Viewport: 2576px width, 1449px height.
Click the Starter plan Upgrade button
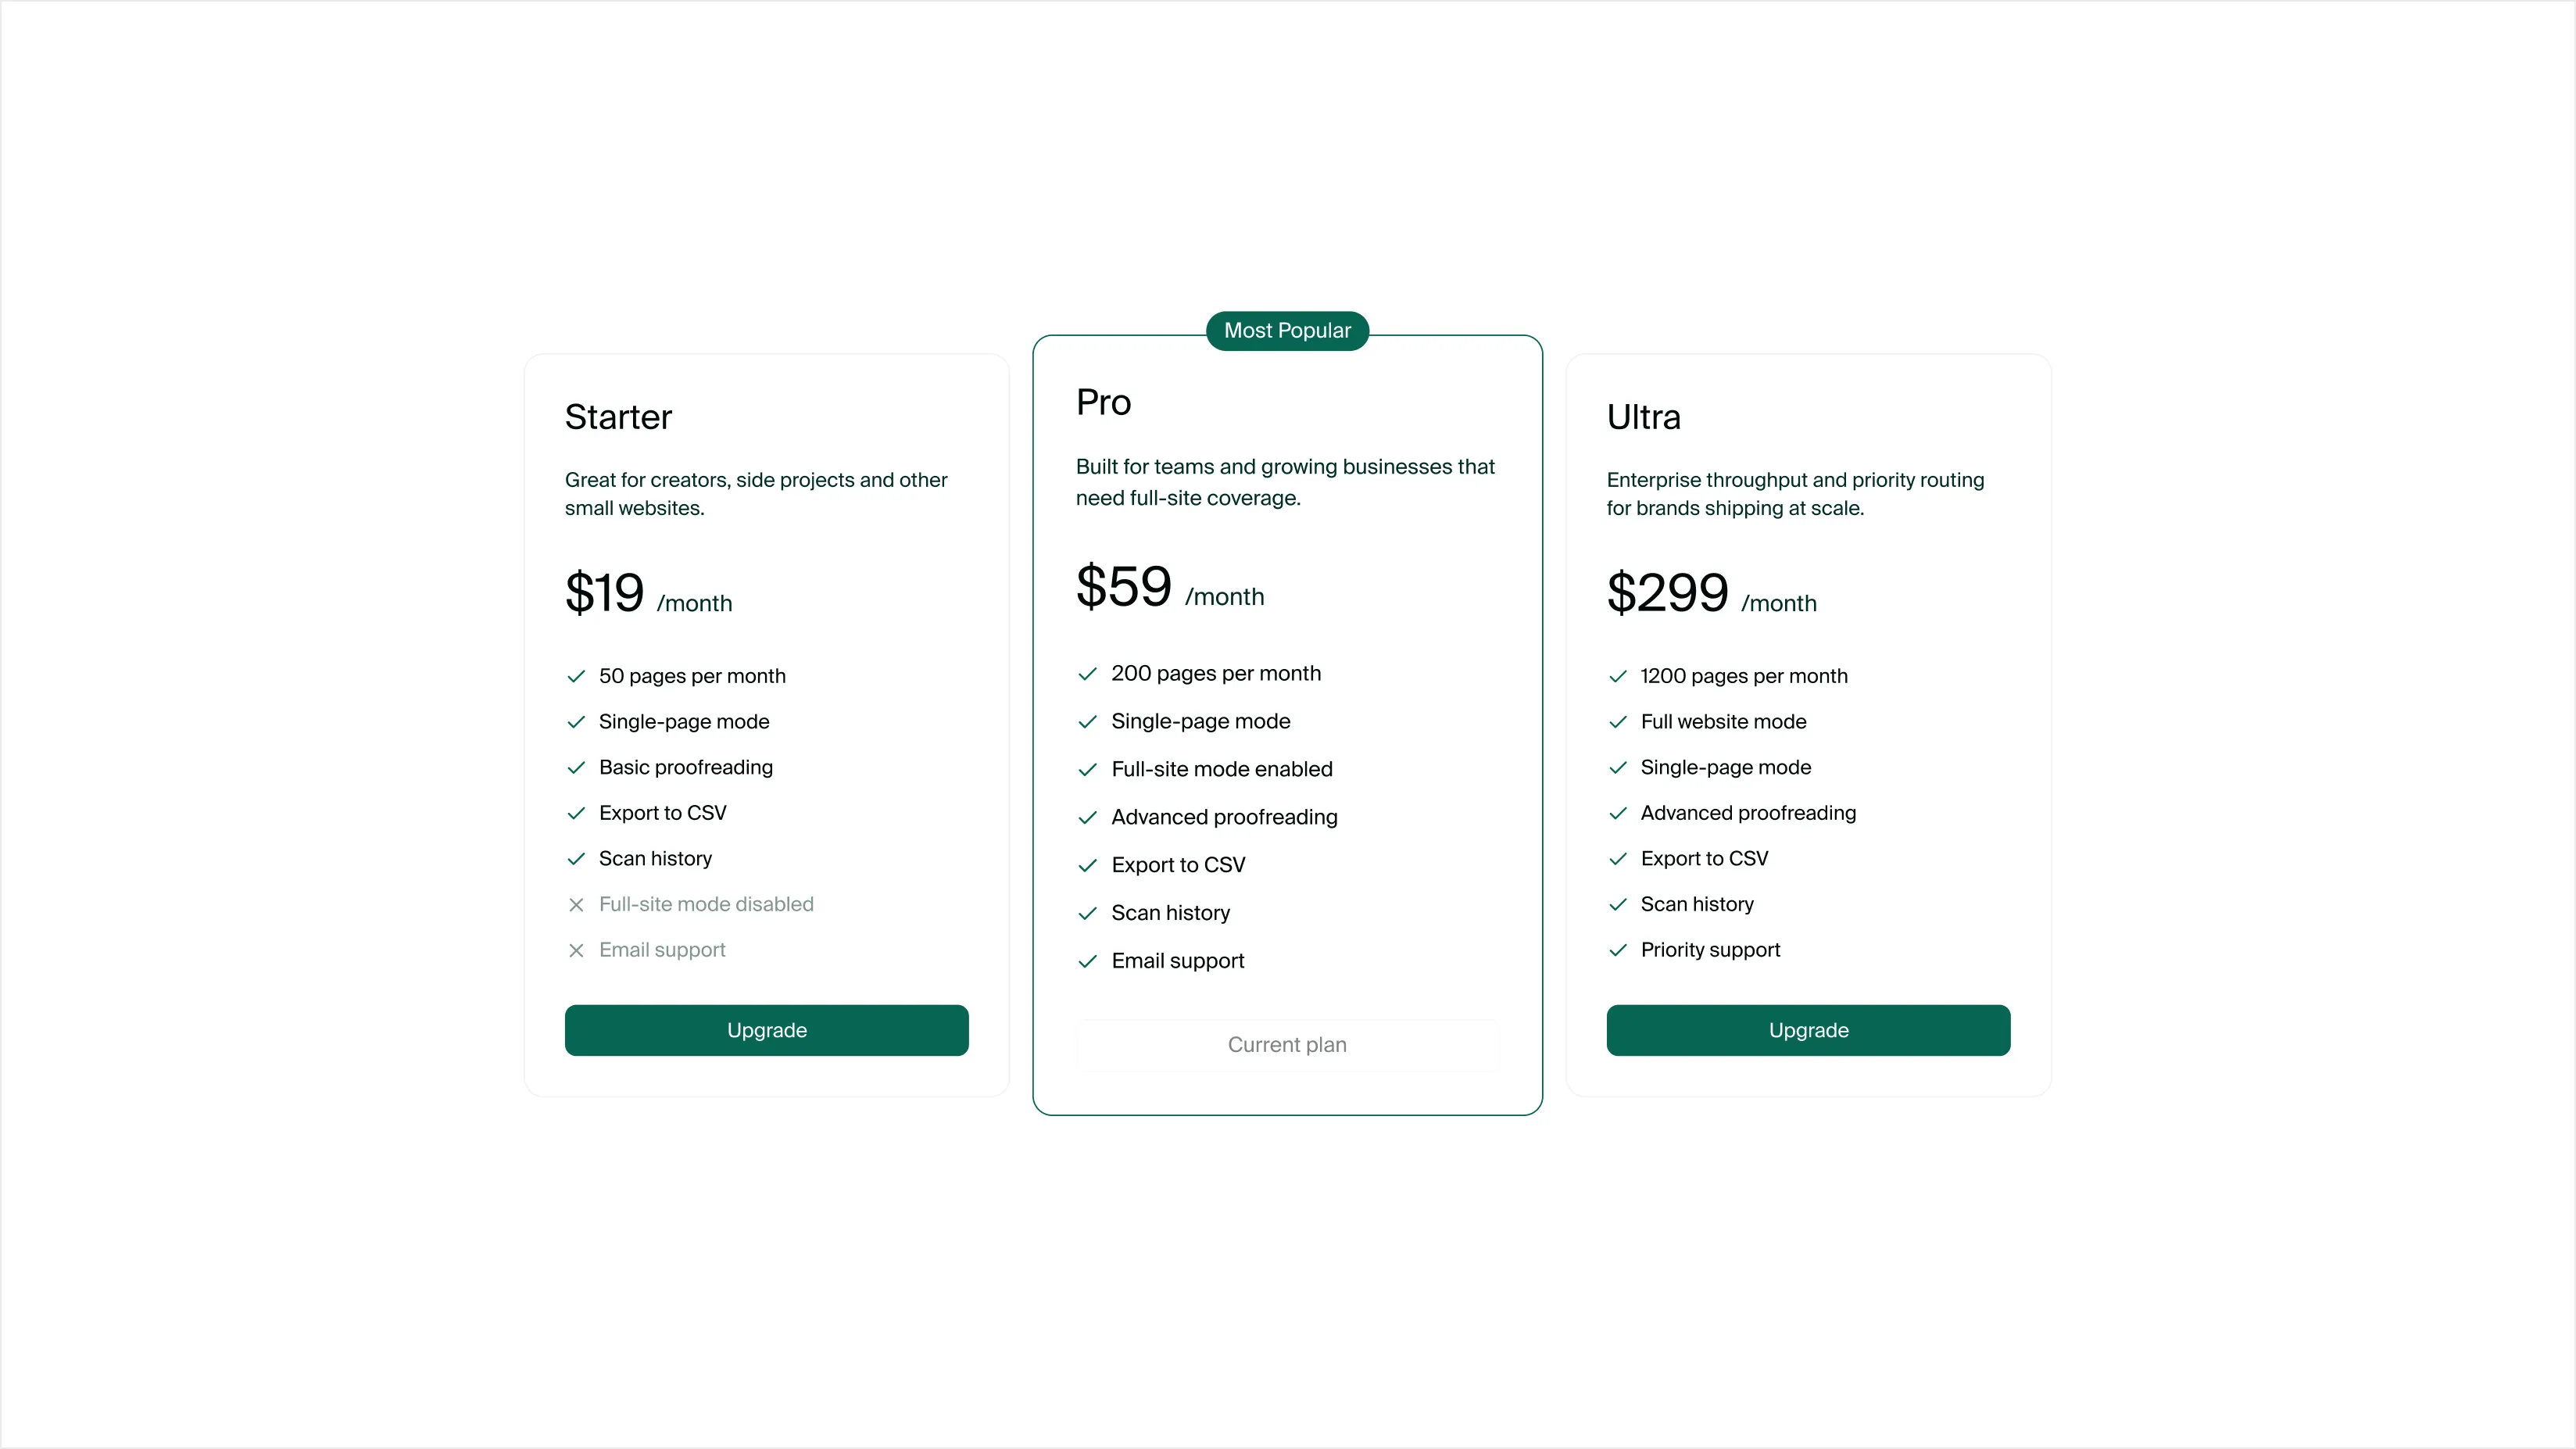(x=766, y=1030)
